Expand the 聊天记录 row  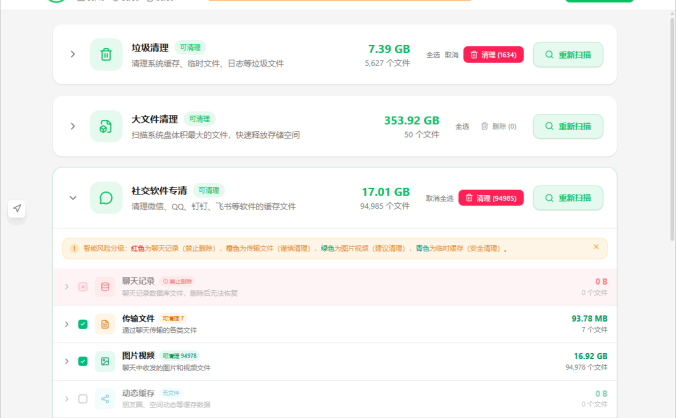point(66,287)
